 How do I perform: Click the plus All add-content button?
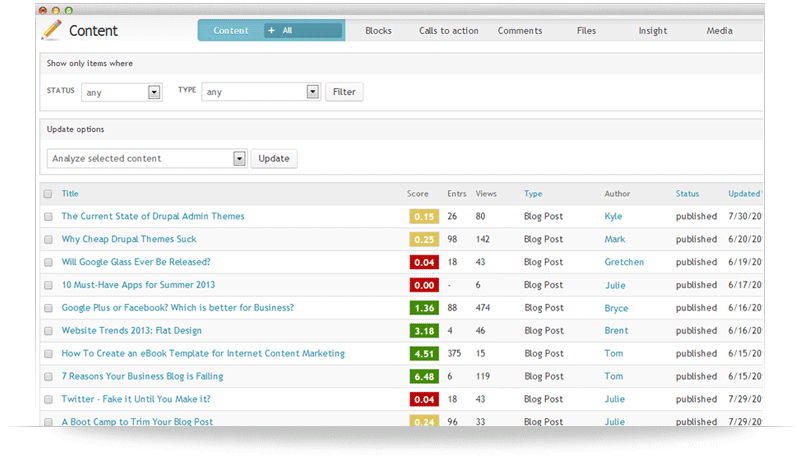coord(303,31)
